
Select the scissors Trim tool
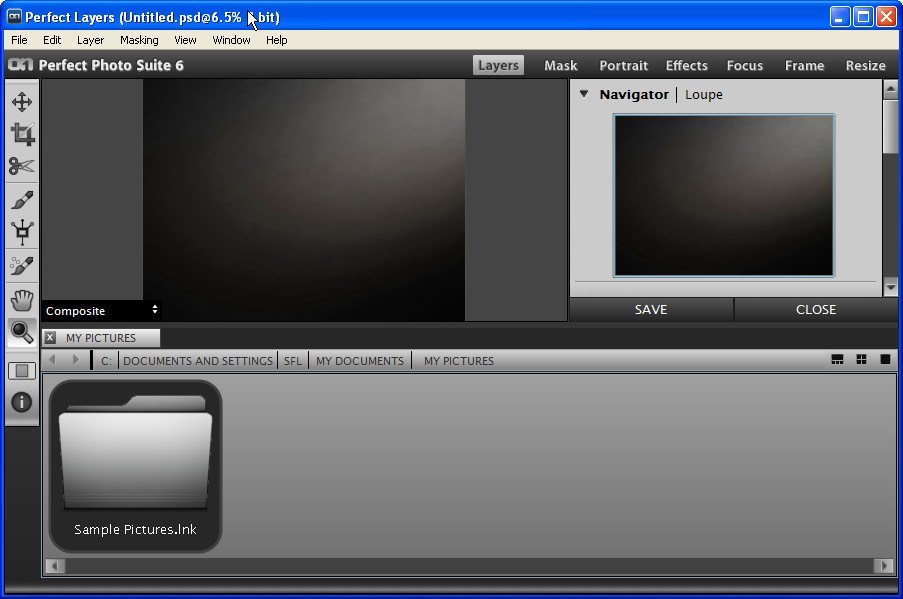tap(22, 166)
